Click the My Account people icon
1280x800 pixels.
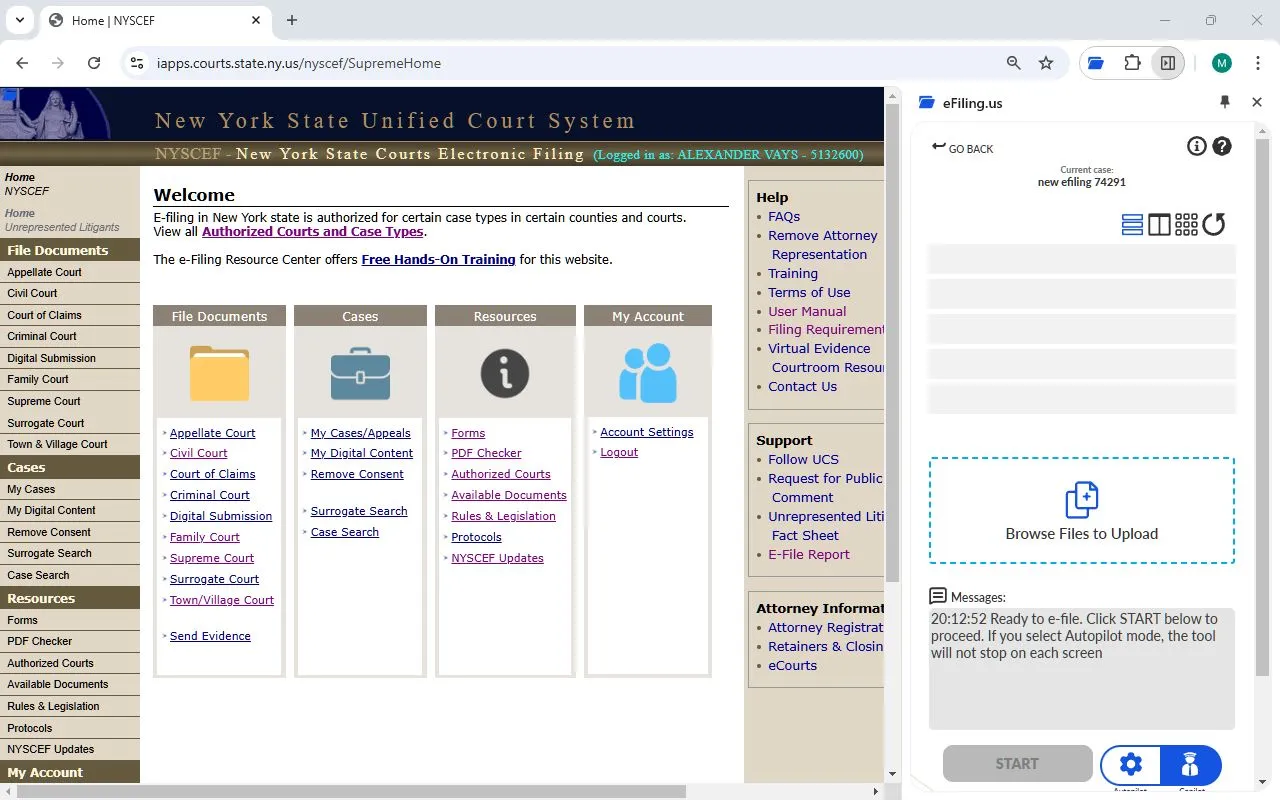point(648,373)
